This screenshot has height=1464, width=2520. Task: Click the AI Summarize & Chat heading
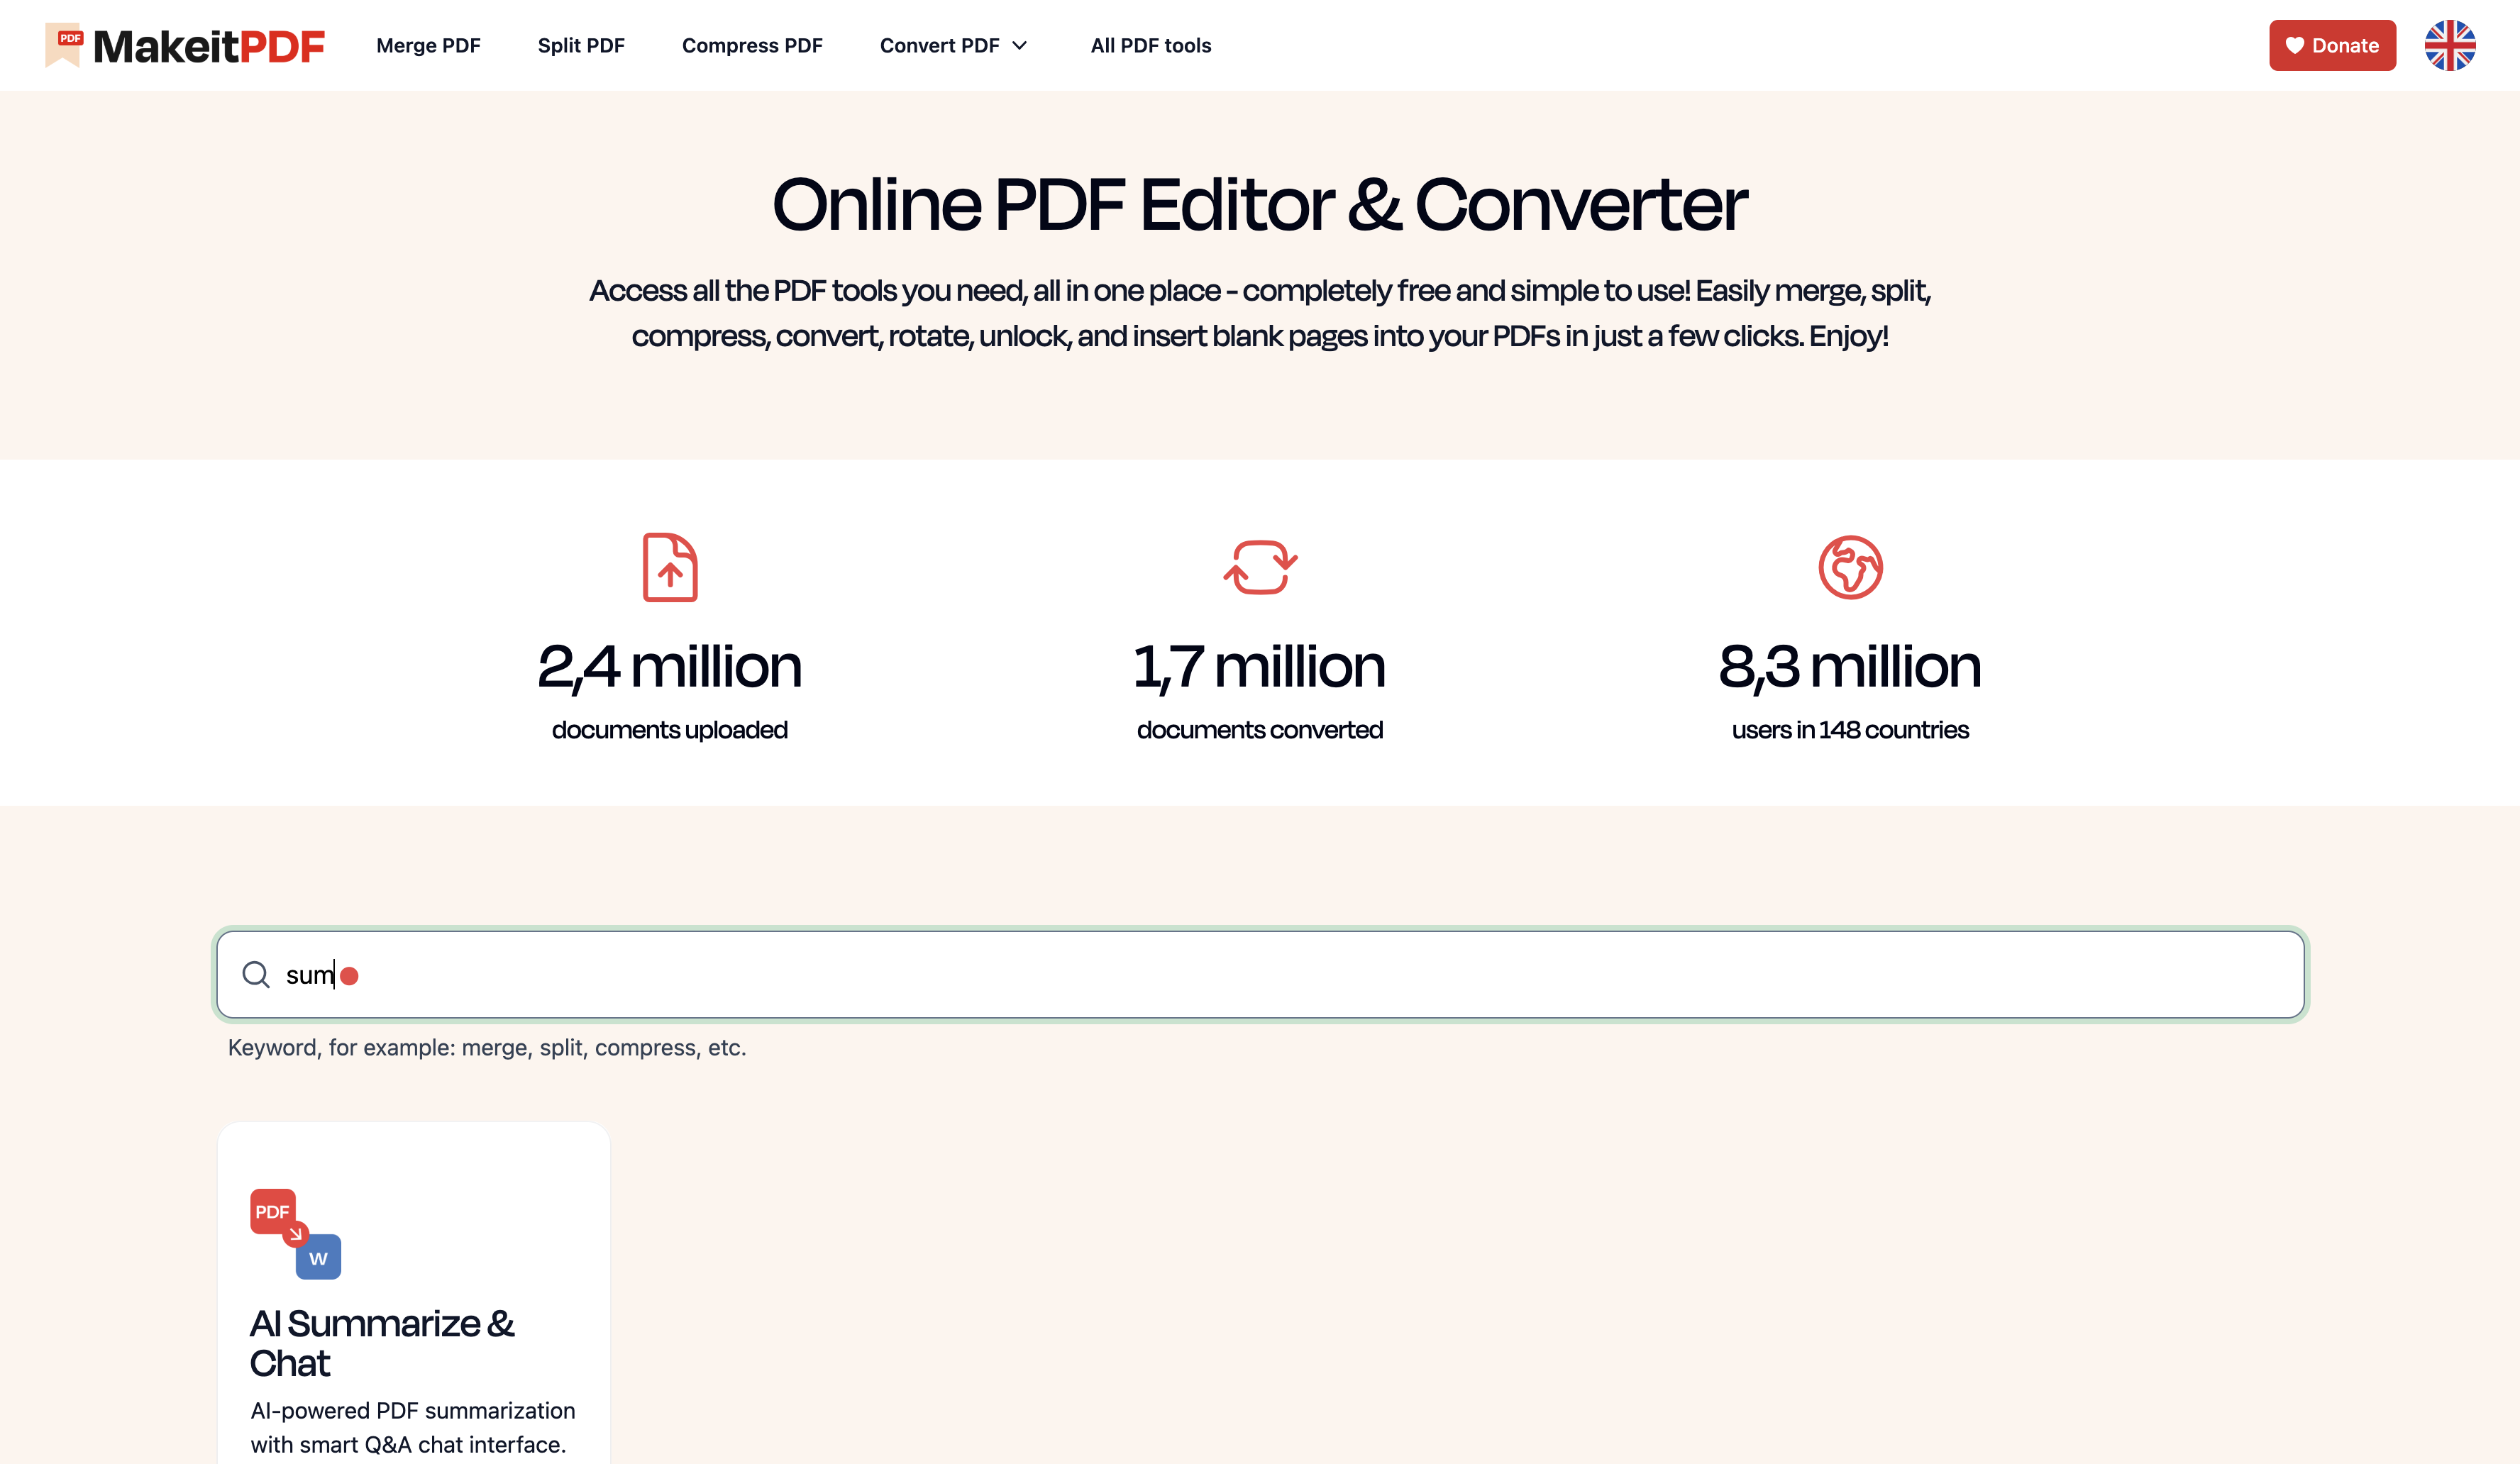pos(383,1342)
